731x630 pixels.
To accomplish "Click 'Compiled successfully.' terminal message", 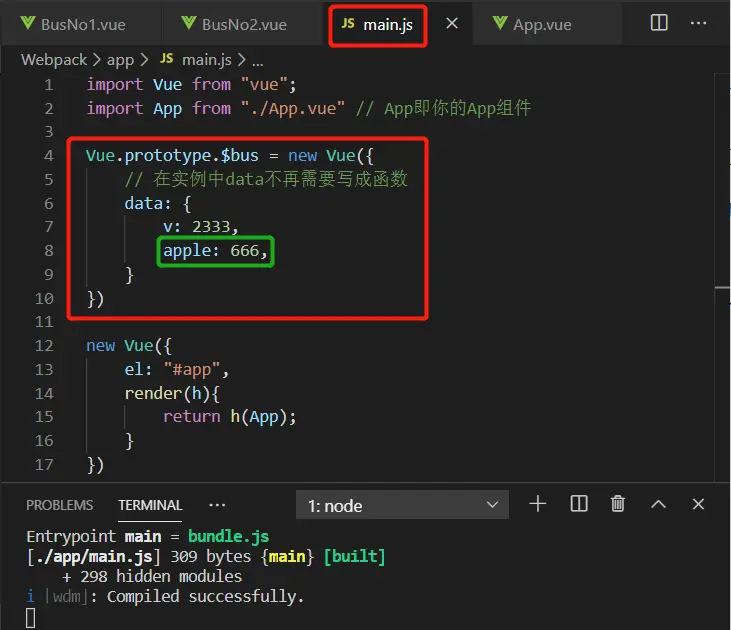I will coord(206,596).
